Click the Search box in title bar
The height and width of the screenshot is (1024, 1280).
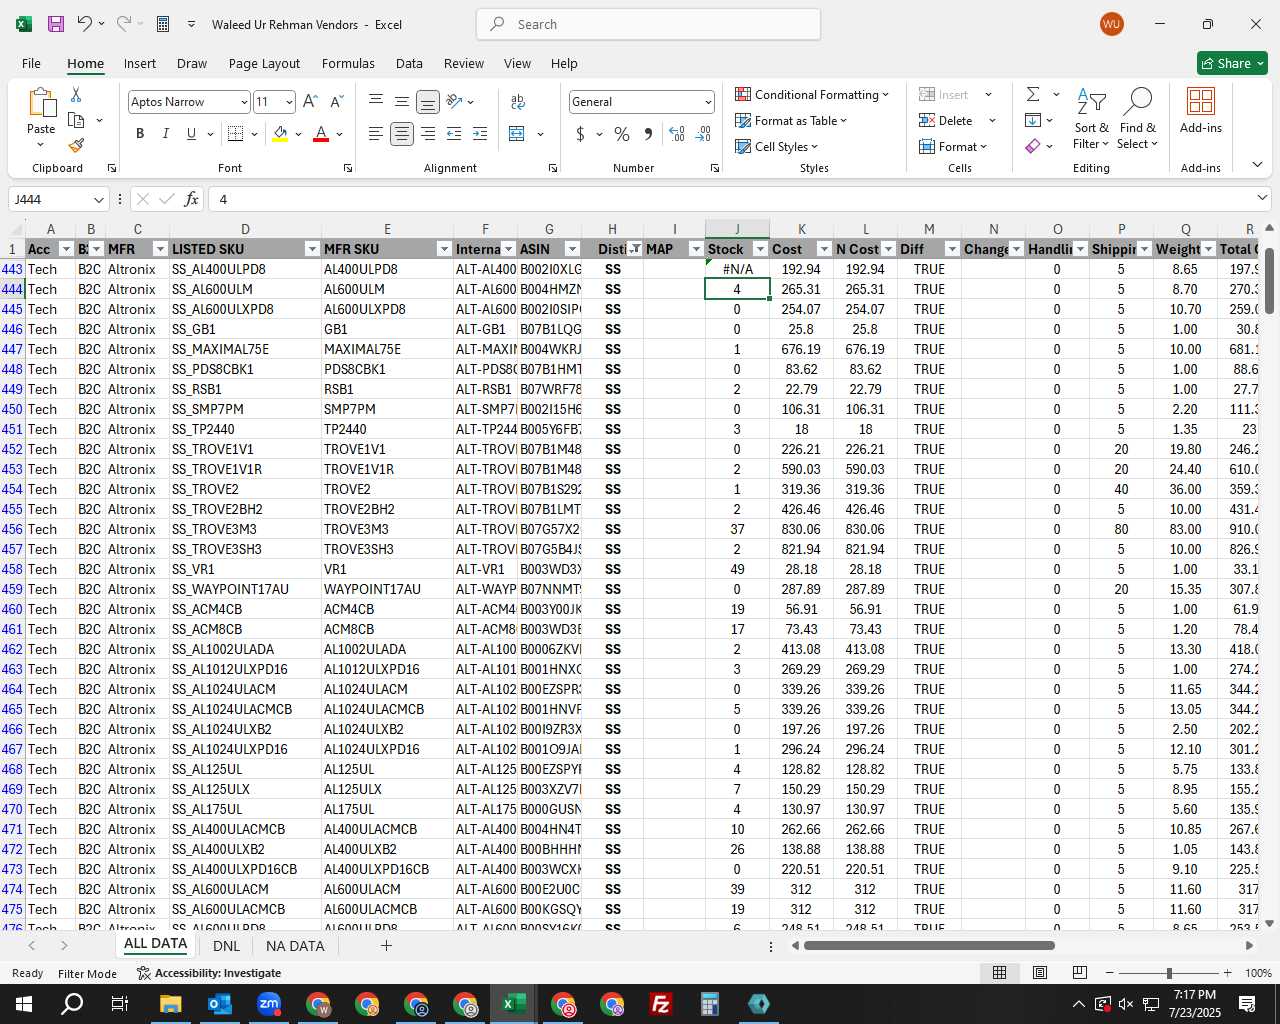(648, 24)
